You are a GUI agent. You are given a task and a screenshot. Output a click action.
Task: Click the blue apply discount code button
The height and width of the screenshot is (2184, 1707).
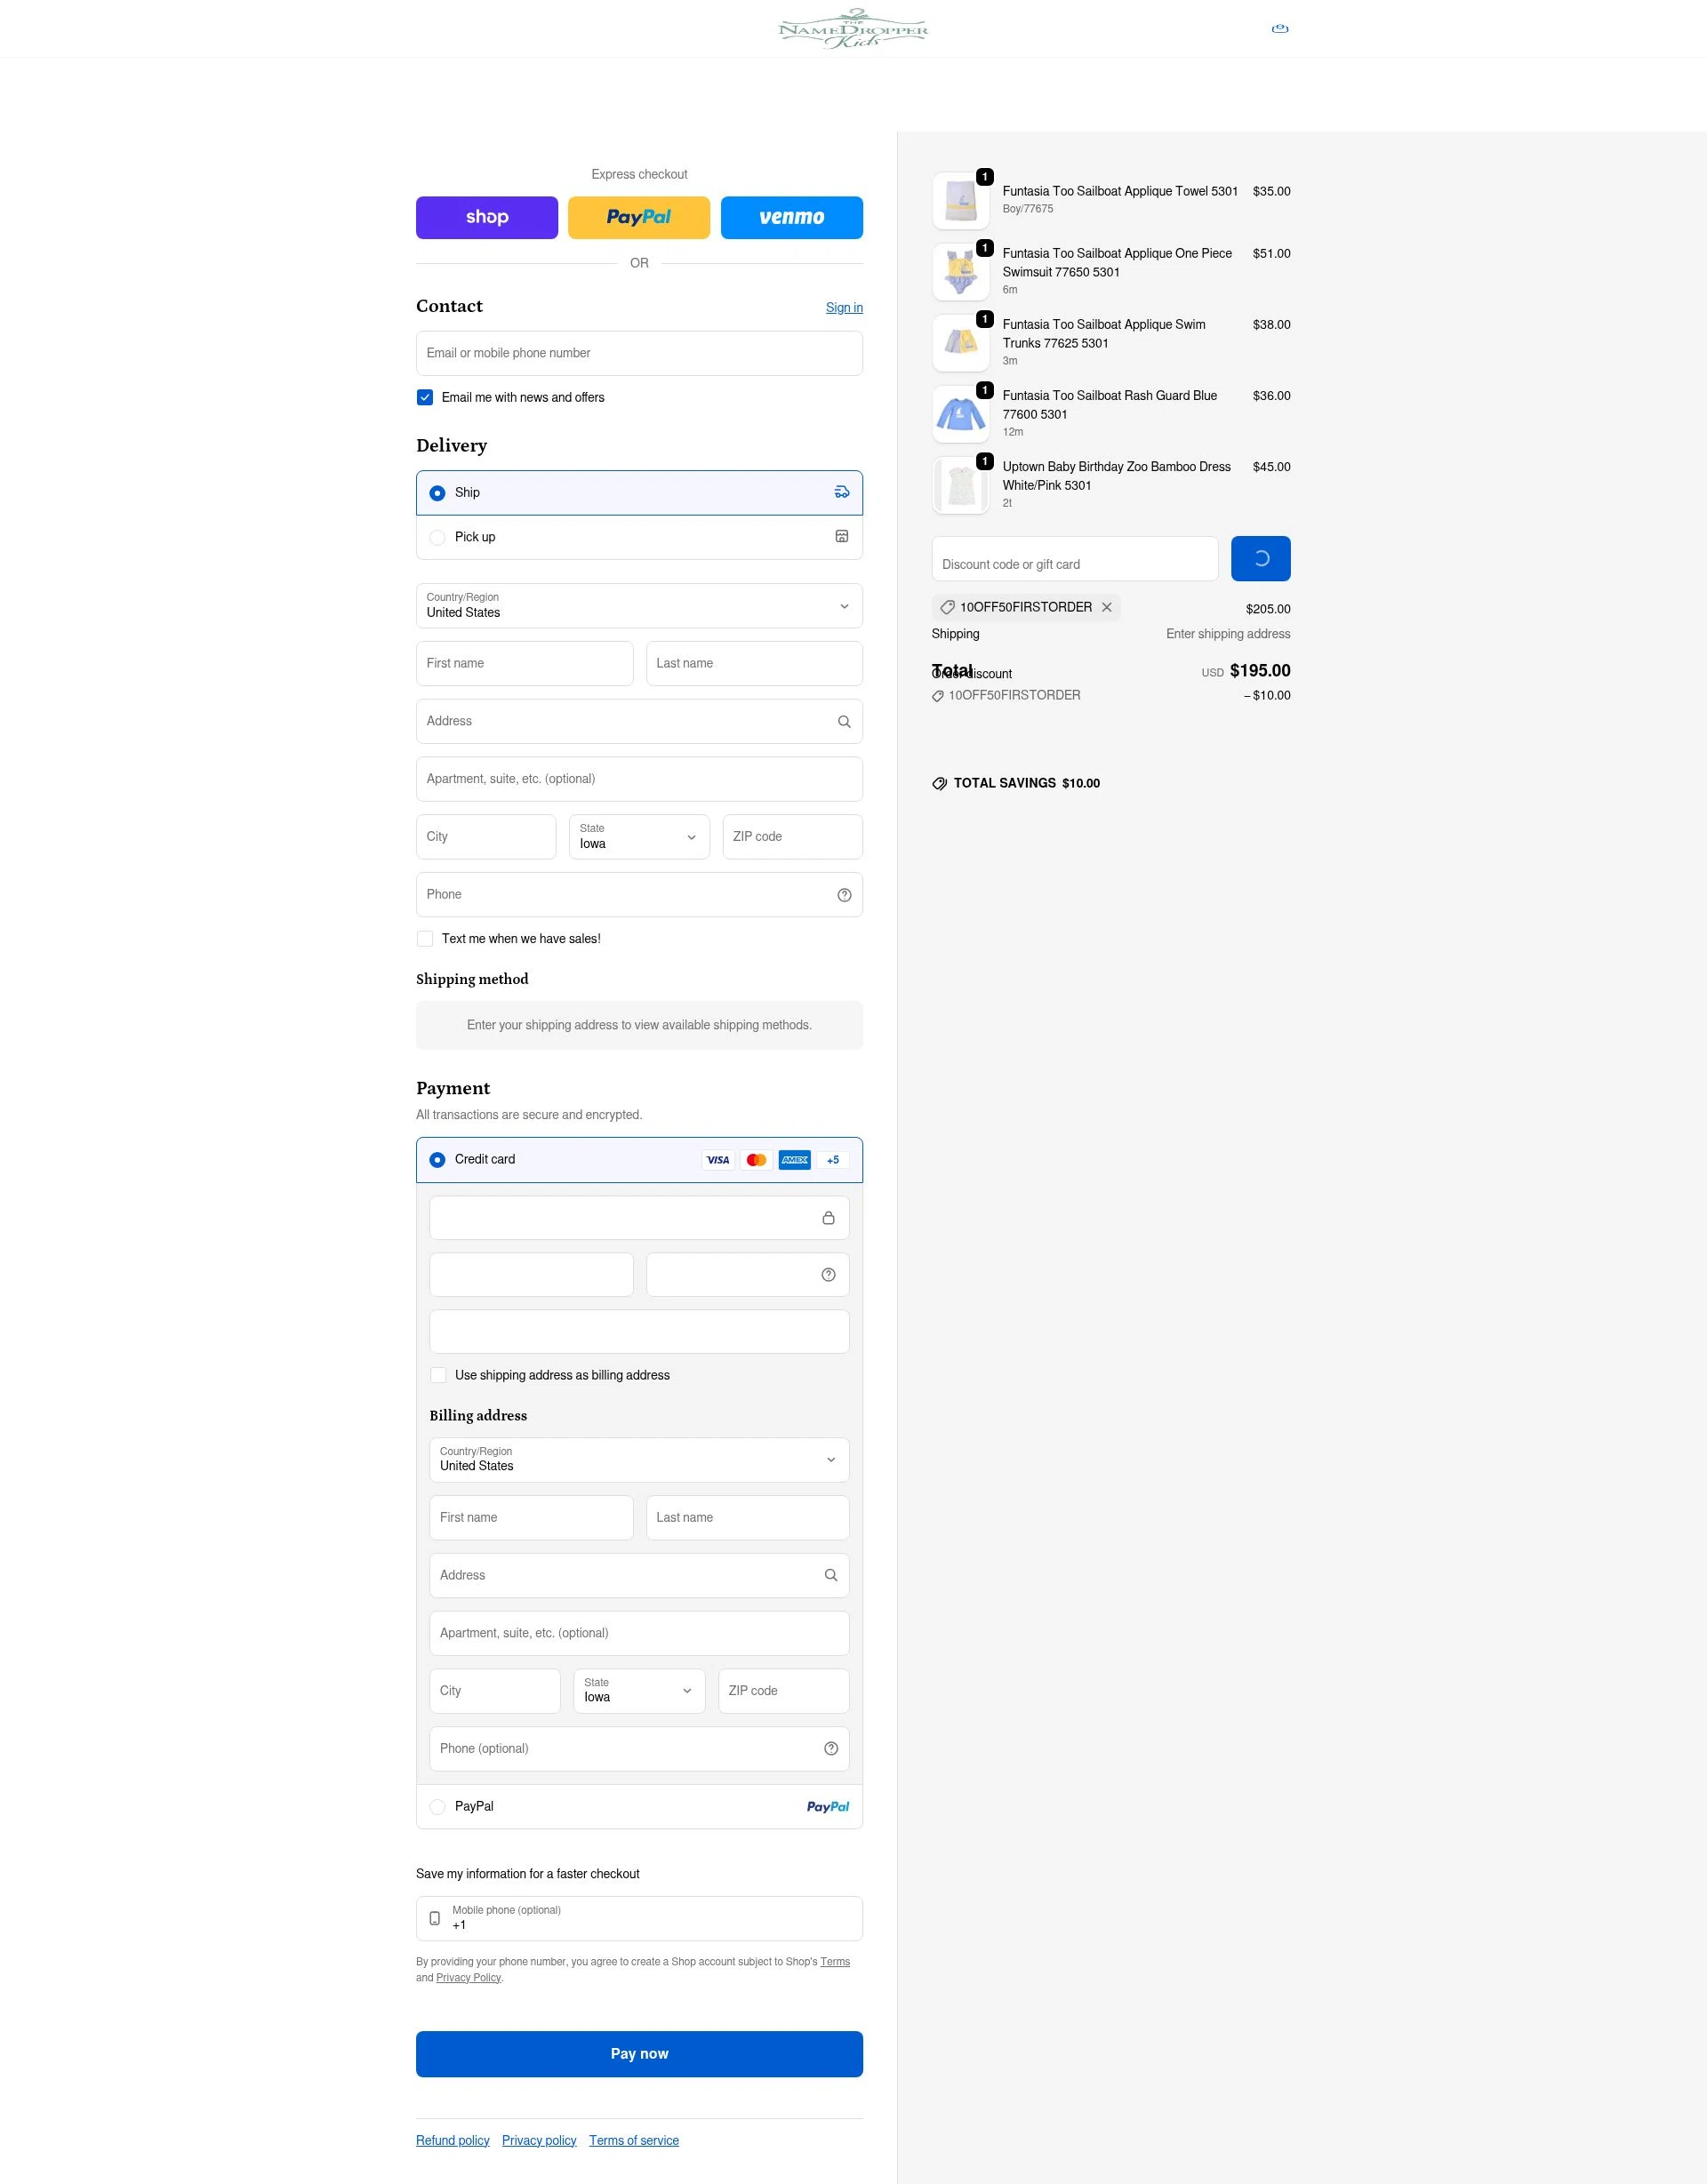coord(1259,558)
